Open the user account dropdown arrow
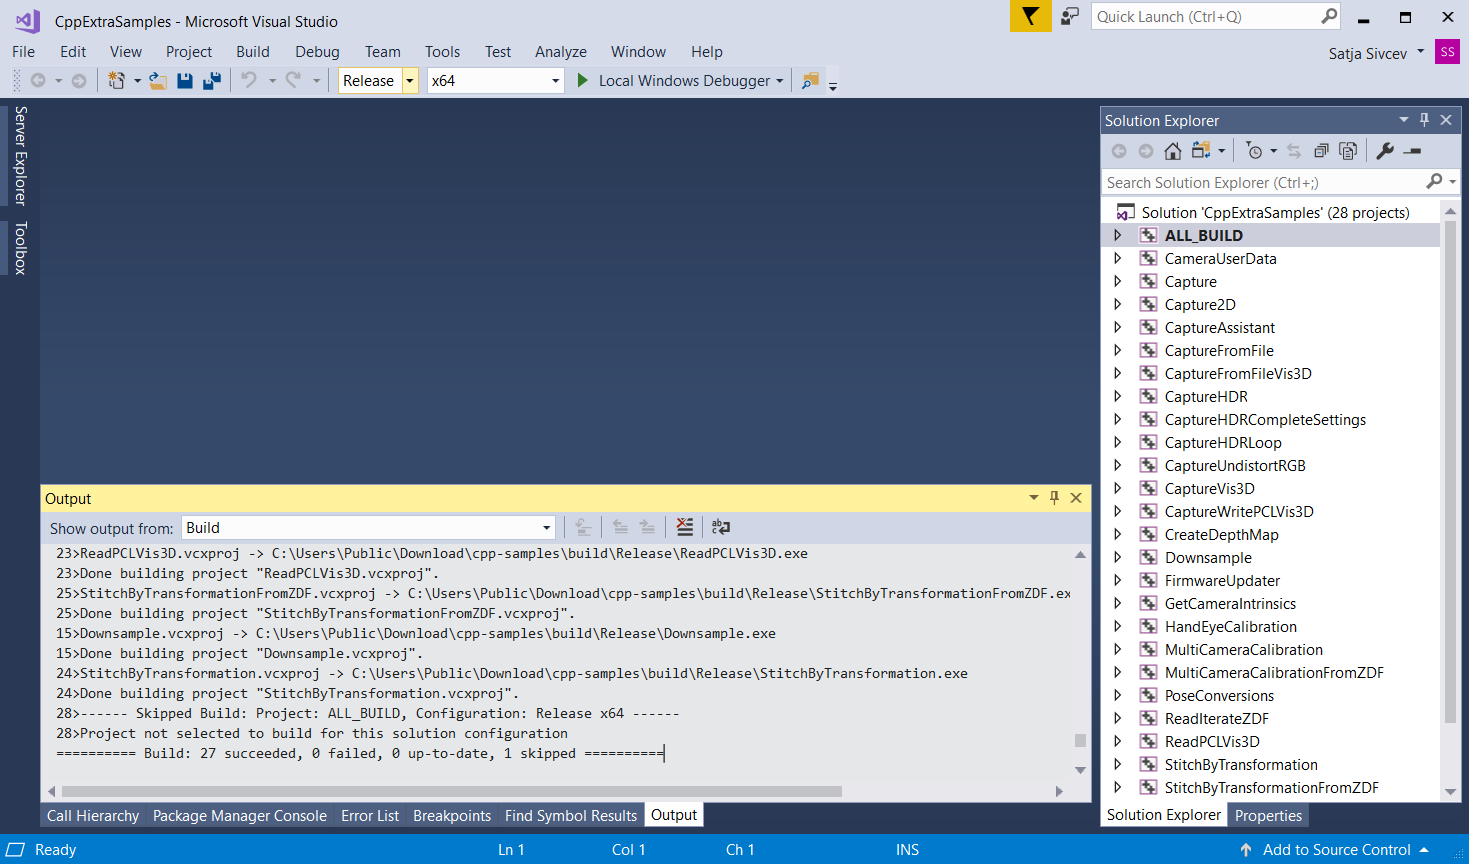Viewport: 1469px width, 864px height. [x=1421, y=52]
